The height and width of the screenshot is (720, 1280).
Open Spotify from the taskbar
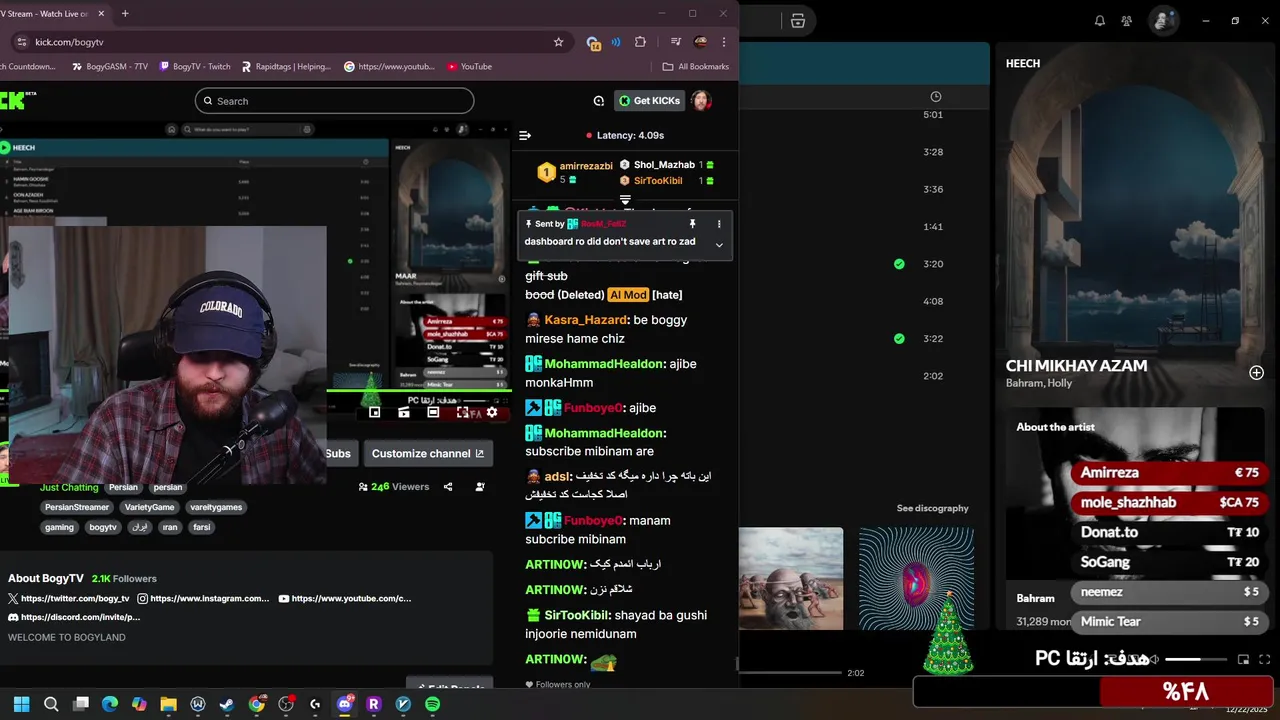(432, 704)
